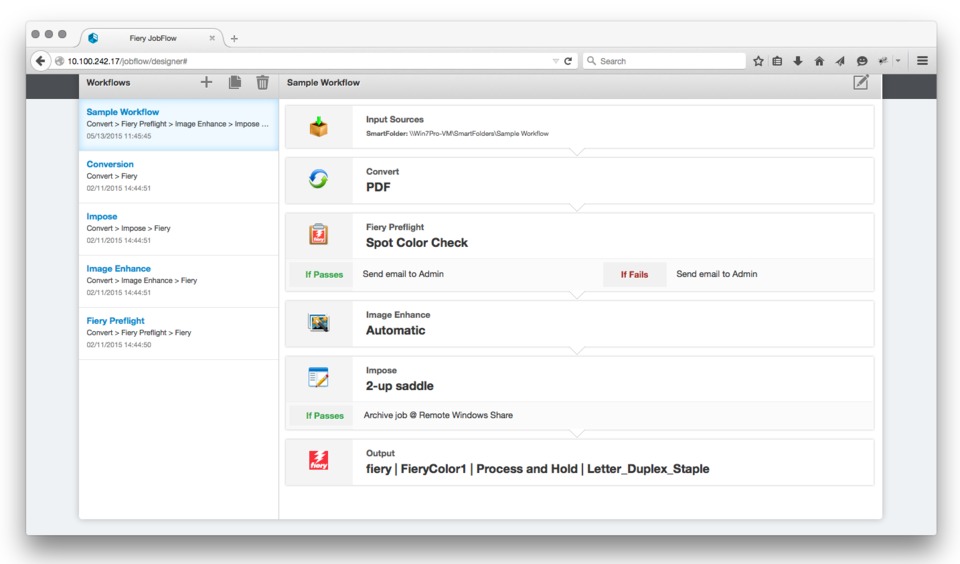This screenshot has width=960, height=564.
Task: Delete workflow using trash icon
Action: tap(263, 82)
